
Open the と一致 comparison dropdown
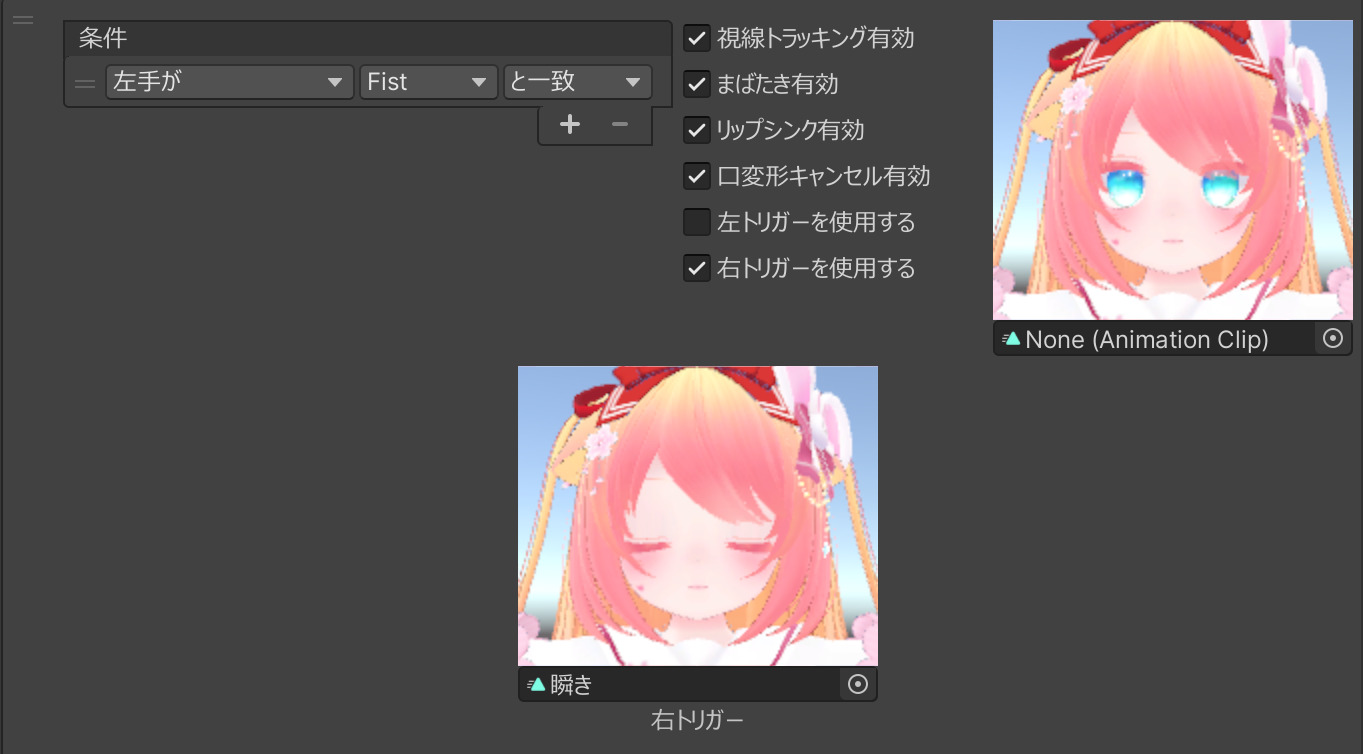pyautogui.click(x=577, y=82)
